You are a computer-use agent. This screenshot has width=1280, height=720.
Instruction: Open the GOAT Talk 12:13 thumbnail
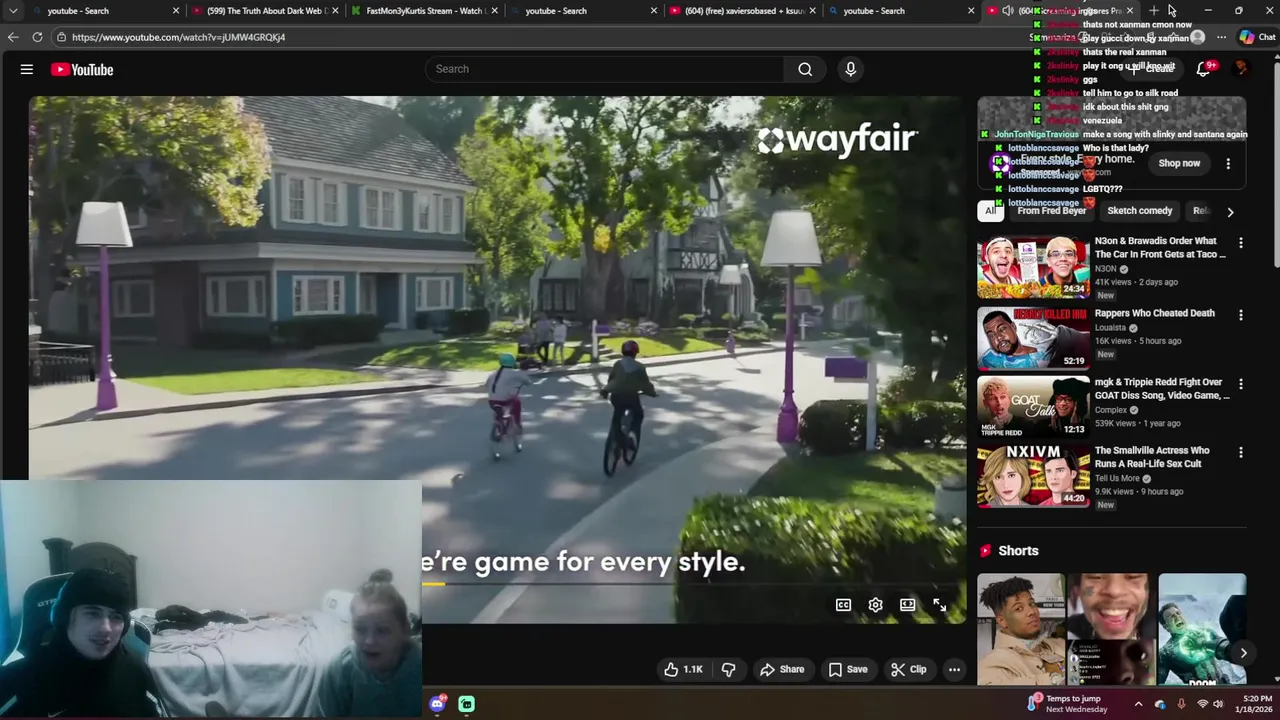coord(1033,406)
